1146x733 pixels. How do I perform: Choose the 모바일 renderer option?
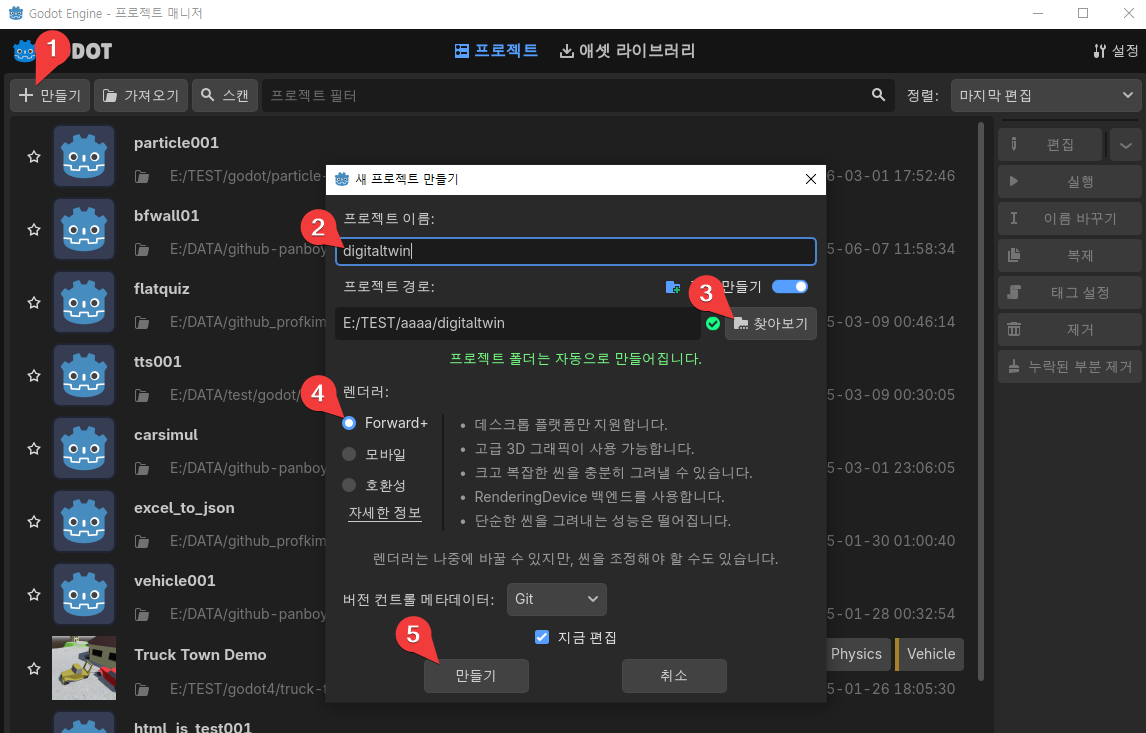click(349, 454)
